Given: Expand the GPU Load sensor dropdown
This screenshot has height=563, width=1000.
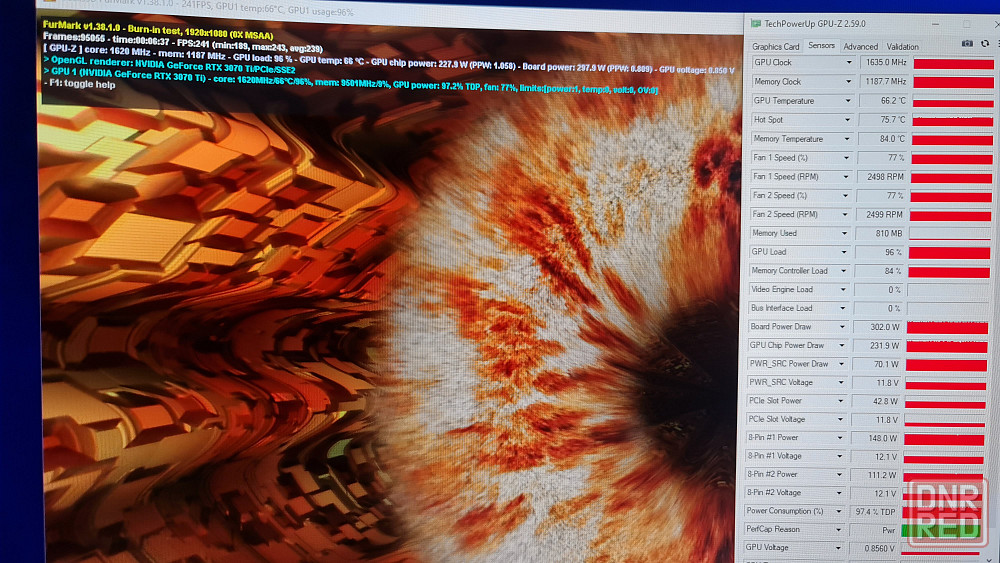Looking at the screenshot, I should point(844,252).
